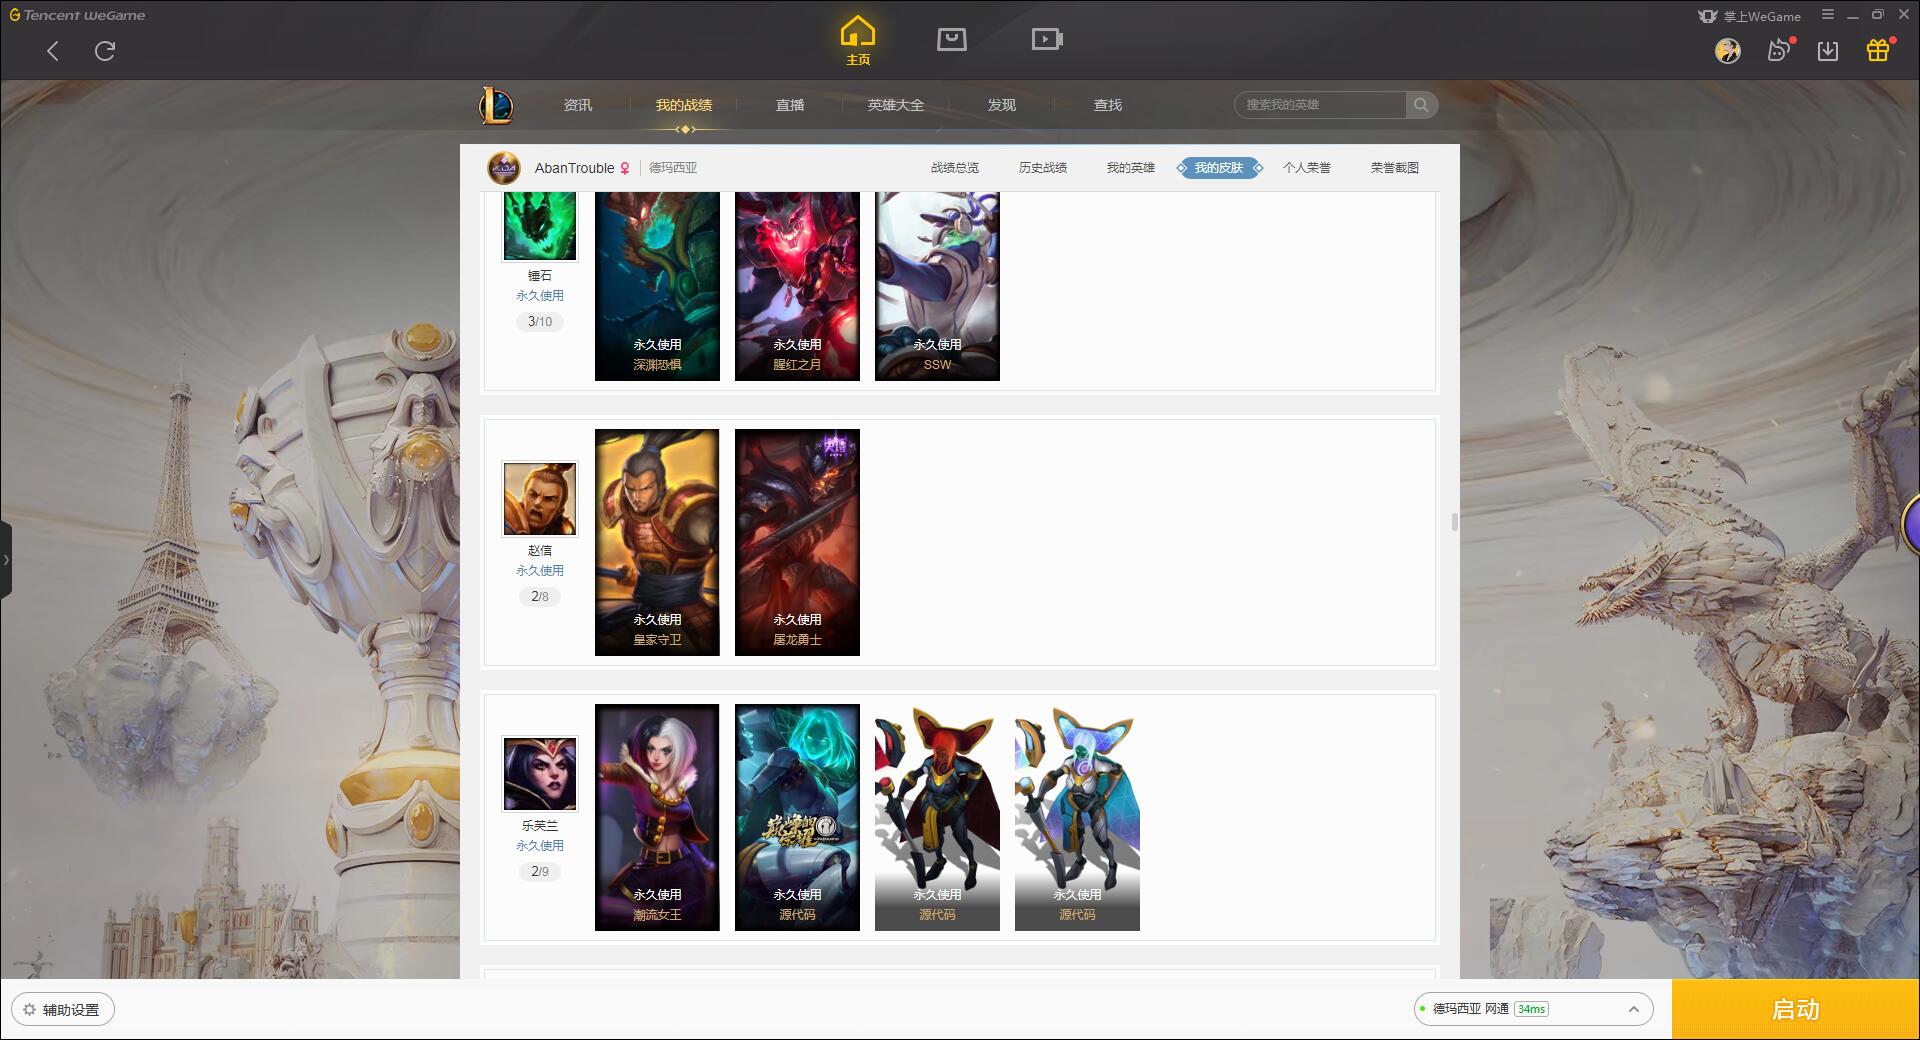Click the 3/10 skin count badge

pyautogui.click(x=540, y=322)
